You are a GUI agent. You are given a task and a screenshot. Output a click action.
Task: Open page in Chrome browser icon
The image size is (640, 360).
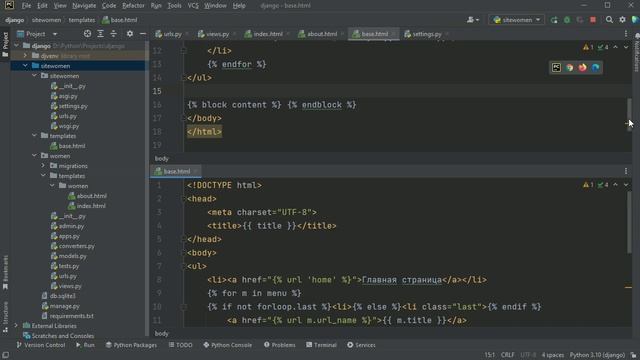click(569, 68)
